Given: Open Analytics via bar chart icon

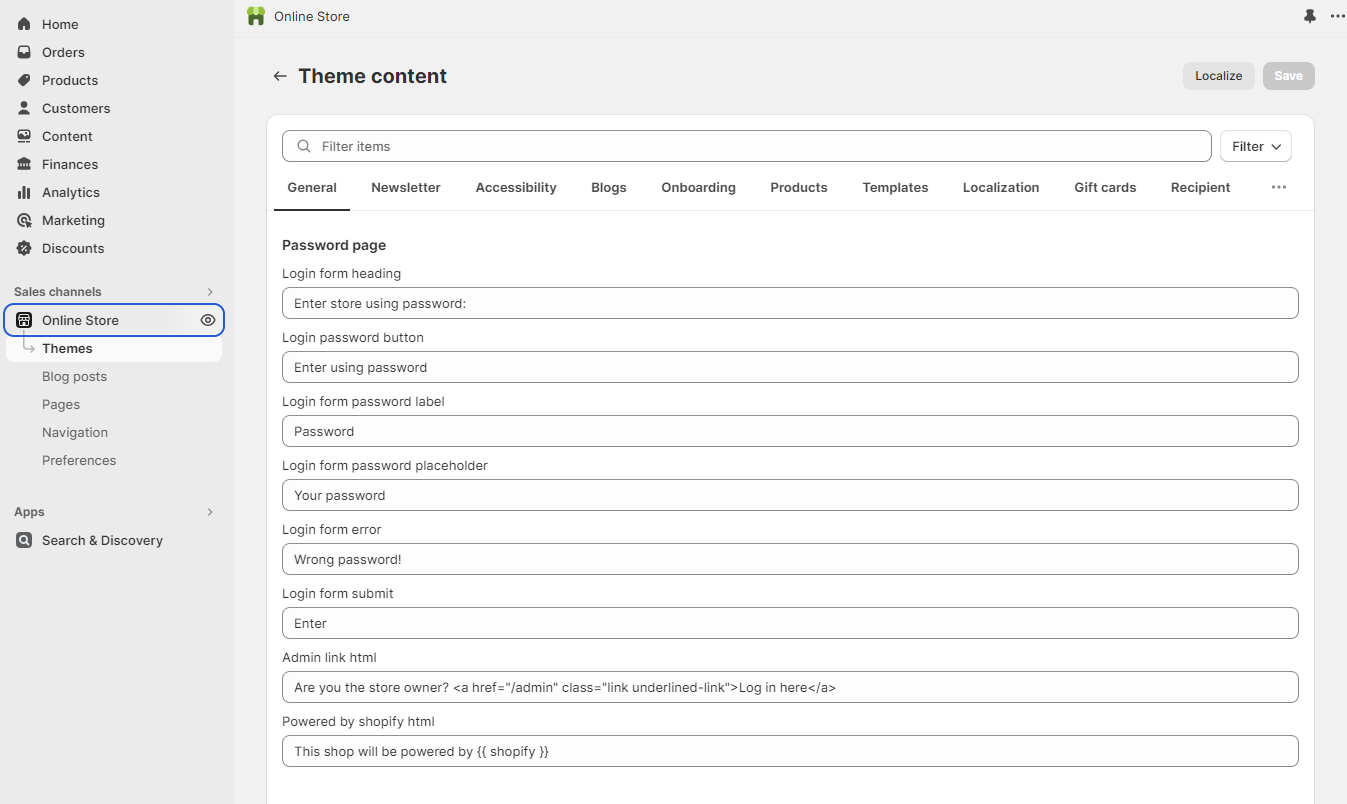Looking at the screenshot, I should coord(24,192).
